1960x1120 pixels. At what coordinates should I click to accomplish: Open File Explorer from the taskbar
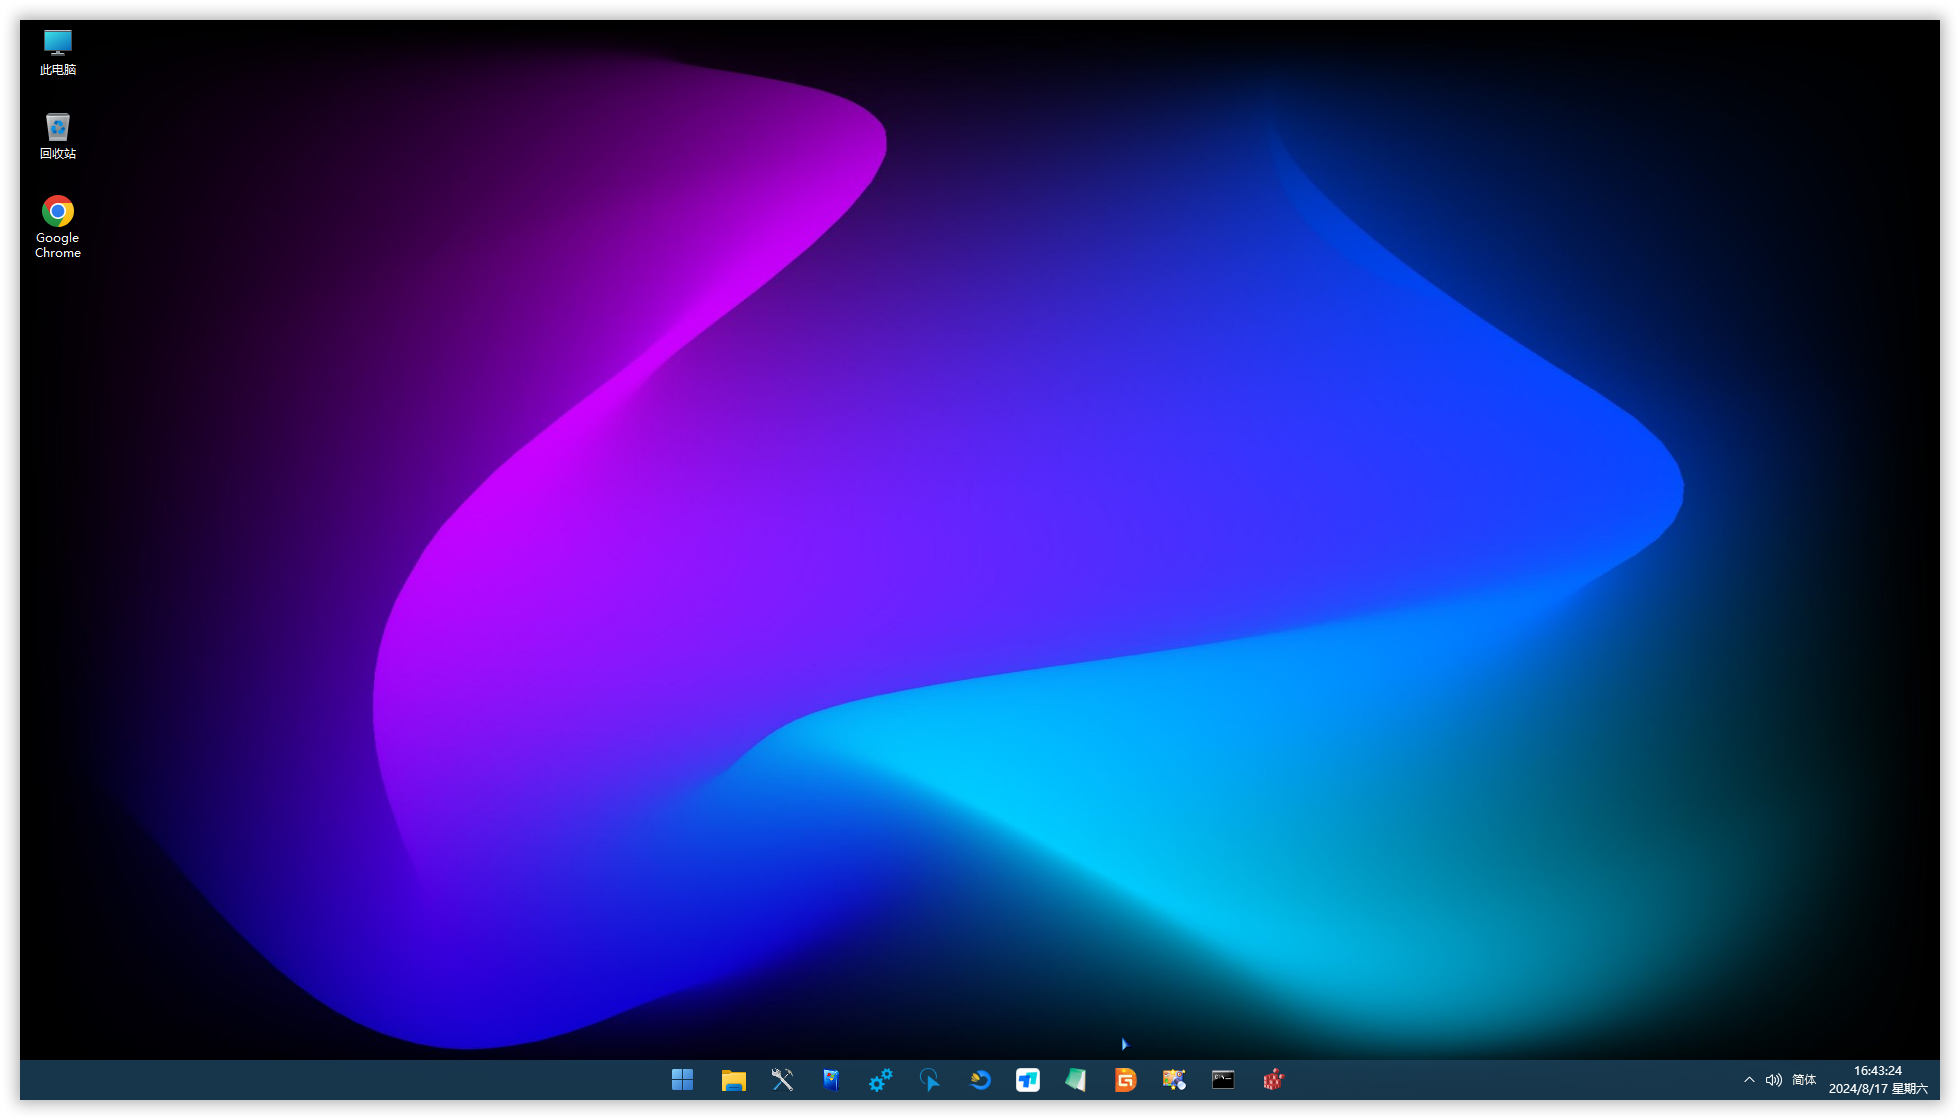[734, 1080]
